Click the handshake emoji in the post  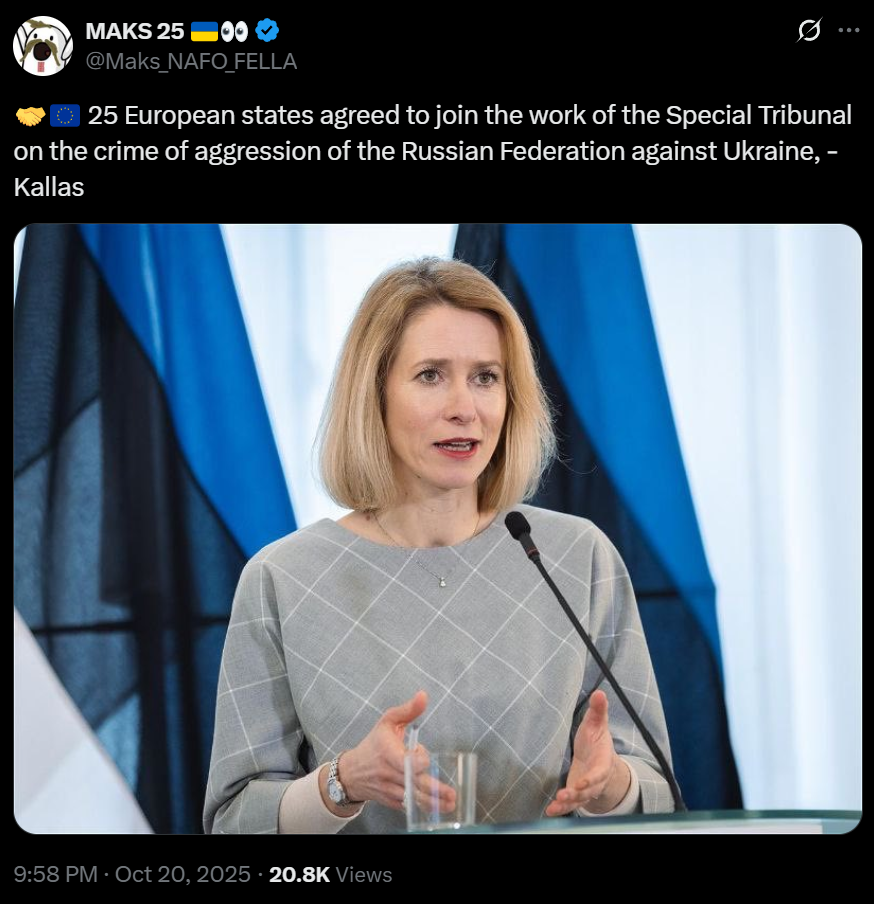[x=30, y=116]
